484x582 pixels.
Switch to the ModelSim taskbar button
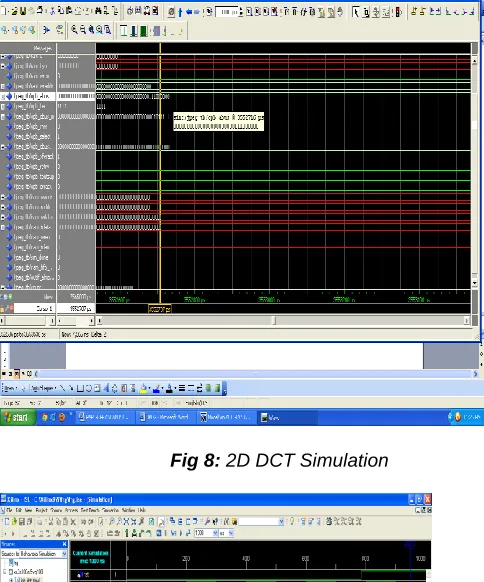[227, 417]
